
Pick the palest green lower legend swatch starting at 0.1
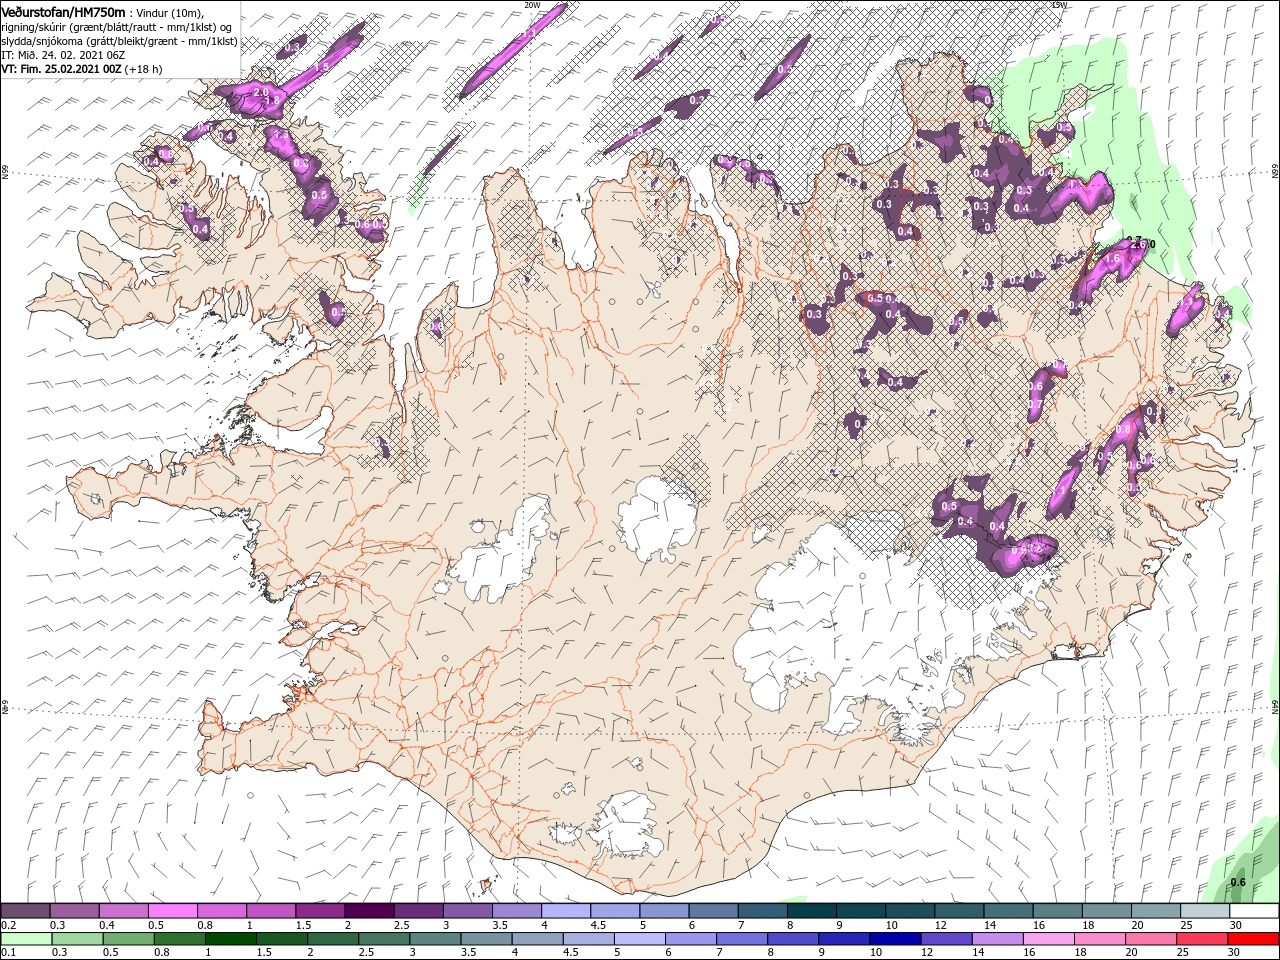[x=26, y=939]
